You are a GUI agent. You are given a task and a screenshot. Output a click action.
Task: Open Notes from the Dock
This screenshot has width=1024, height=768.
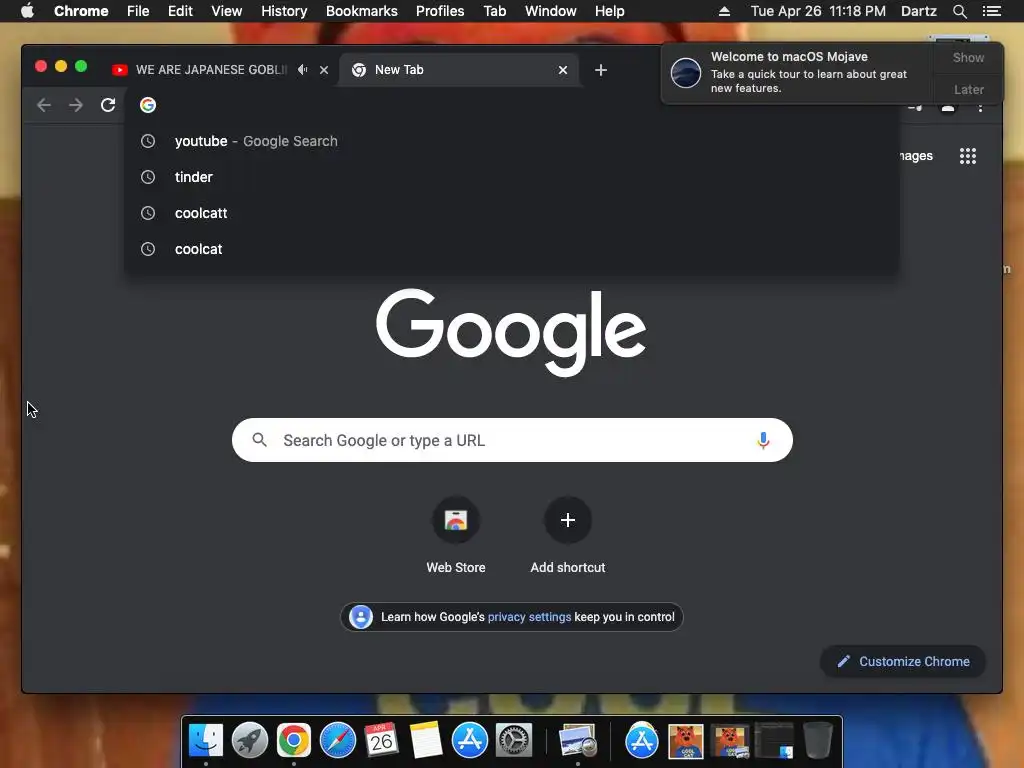pos(426,741)
